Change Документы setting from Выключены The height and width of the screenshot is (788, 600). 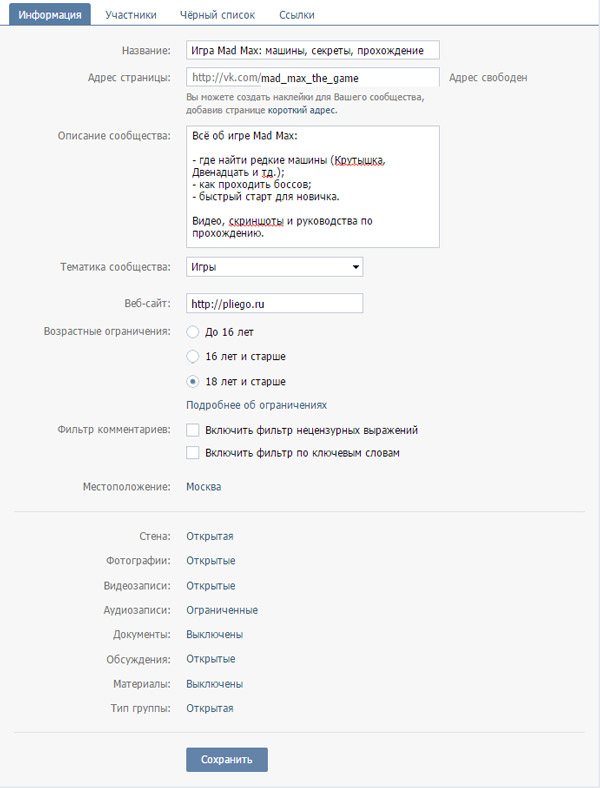point(215,635)
